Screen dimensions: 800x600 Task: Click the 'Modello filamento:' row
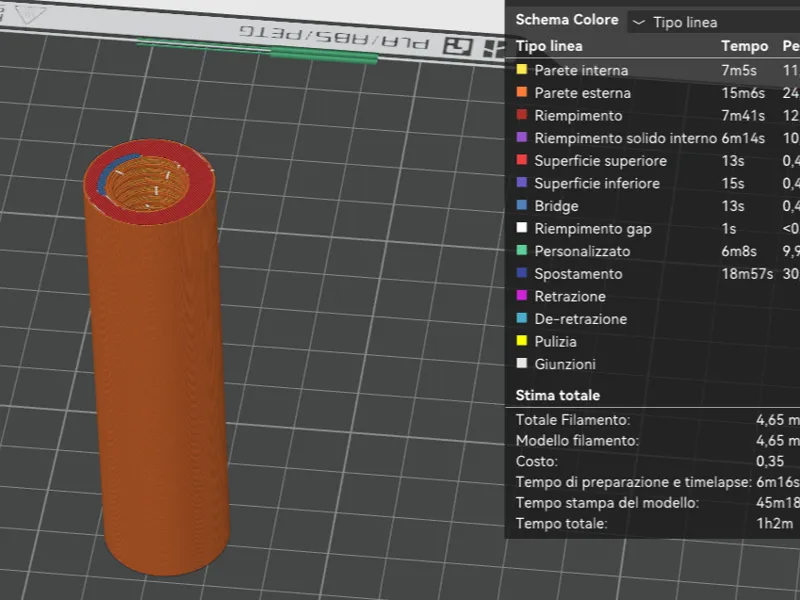[658, 440]
